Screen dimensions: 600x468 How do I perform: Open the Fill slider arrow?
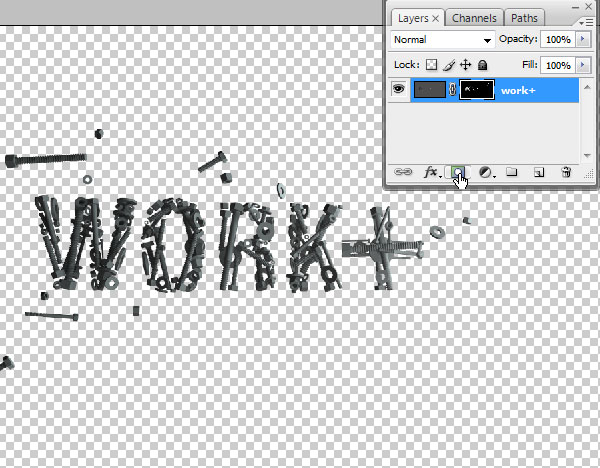(583, 65)
